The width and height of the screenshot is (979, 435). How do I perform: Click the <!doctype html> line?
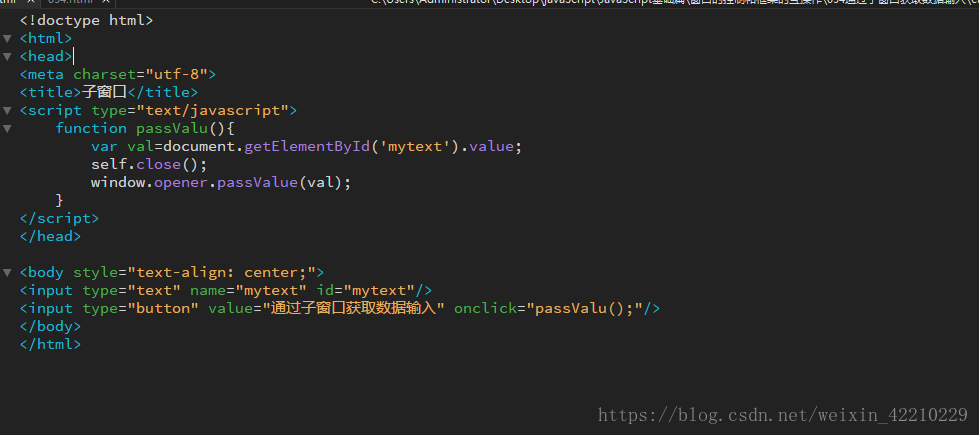click(86, 20)
